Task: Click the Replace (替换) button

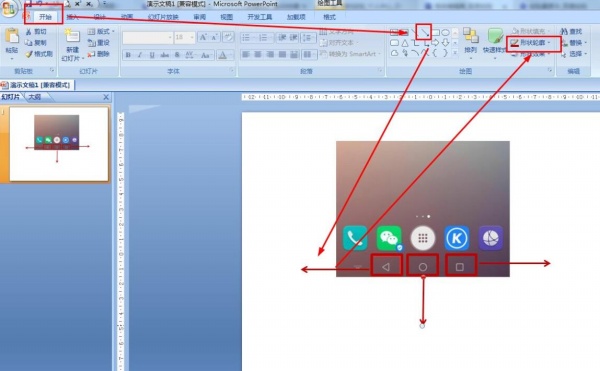Action: (x=574, y=42)
